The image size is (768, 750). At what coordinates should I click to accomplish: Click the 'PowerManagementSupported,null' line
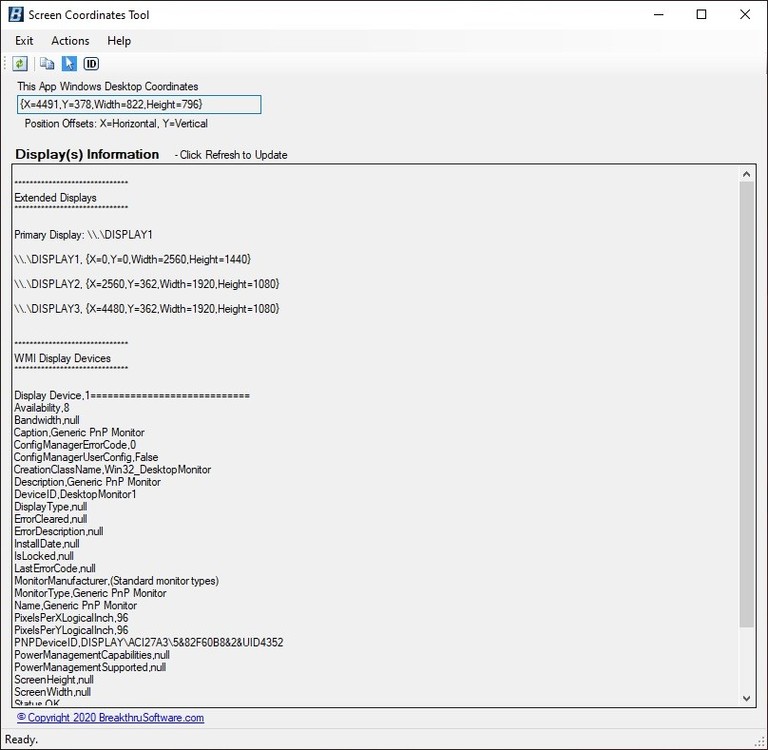tap(90, 667)
